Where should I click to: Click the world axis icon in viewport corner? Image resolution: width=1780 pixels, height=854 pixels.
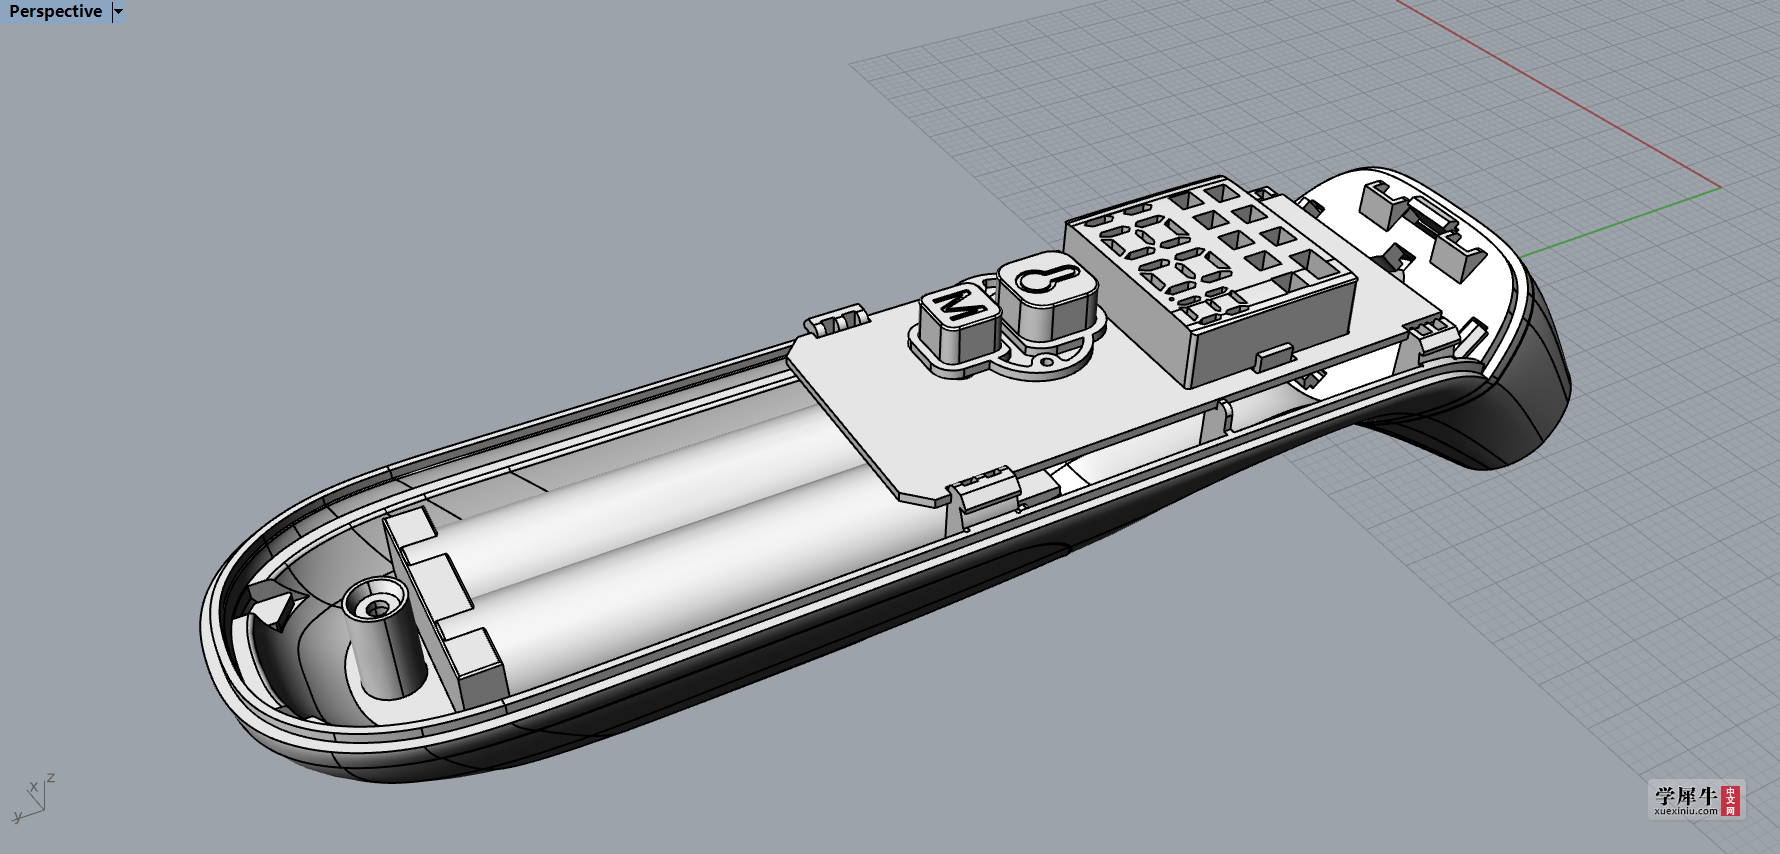click(x=33, y=798)
